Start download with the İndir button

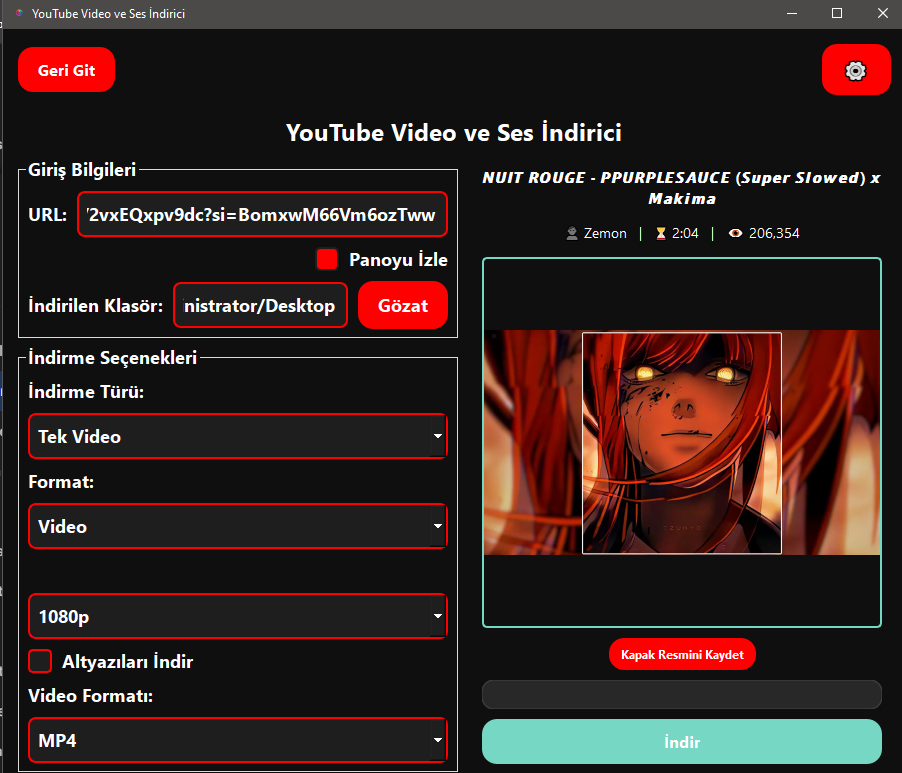coord(681,742)
